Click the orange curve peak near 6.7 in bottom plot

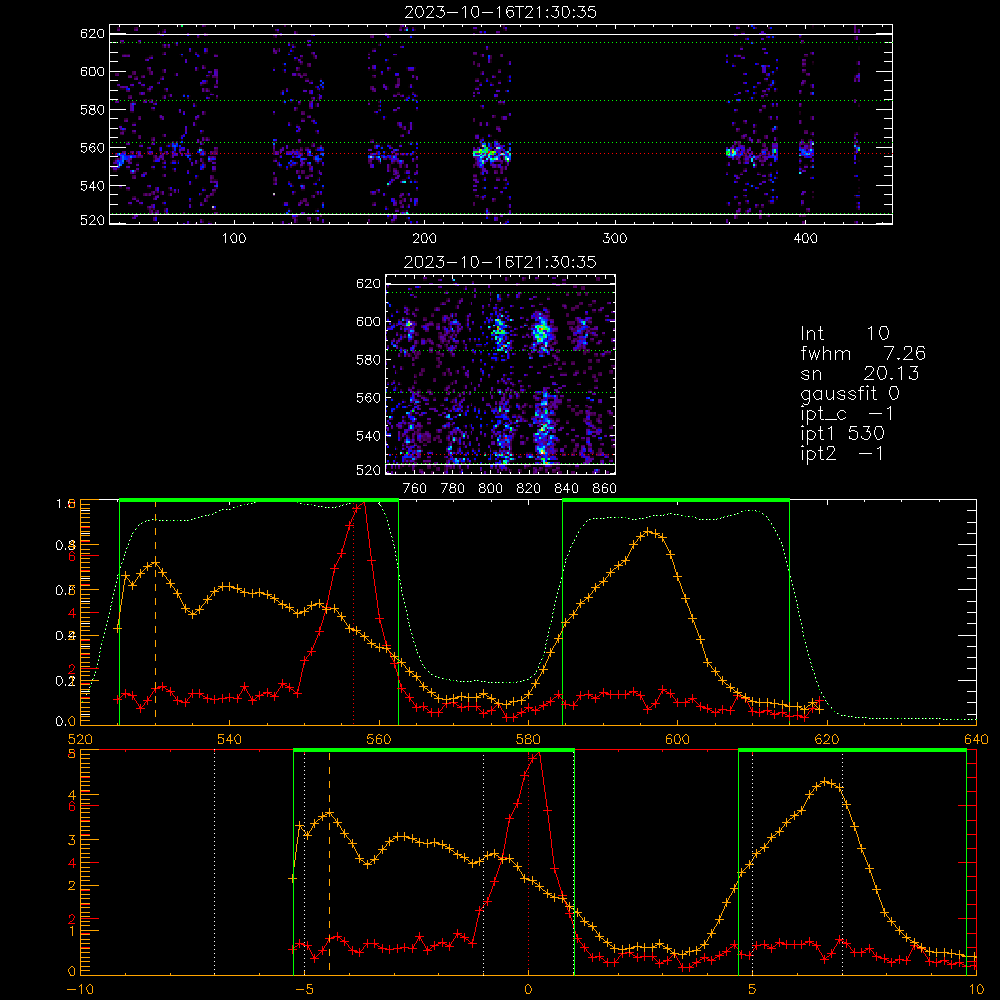(x=827, y=781)
